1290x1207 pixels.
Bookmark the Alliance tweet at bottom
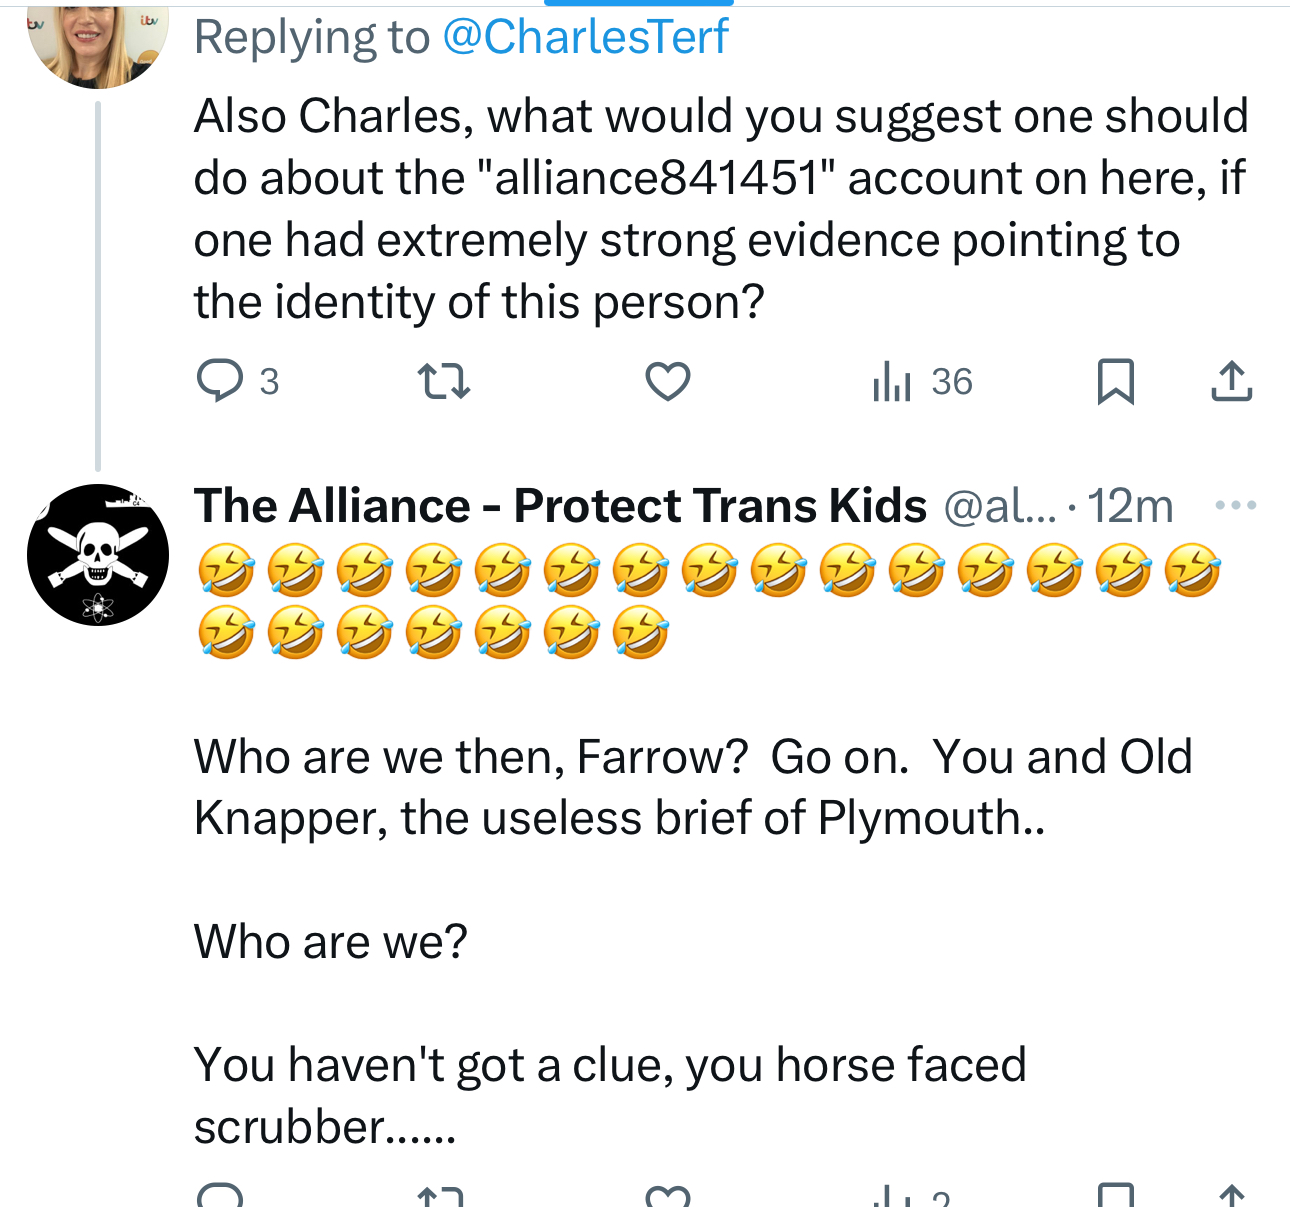coord(1115,1196)
